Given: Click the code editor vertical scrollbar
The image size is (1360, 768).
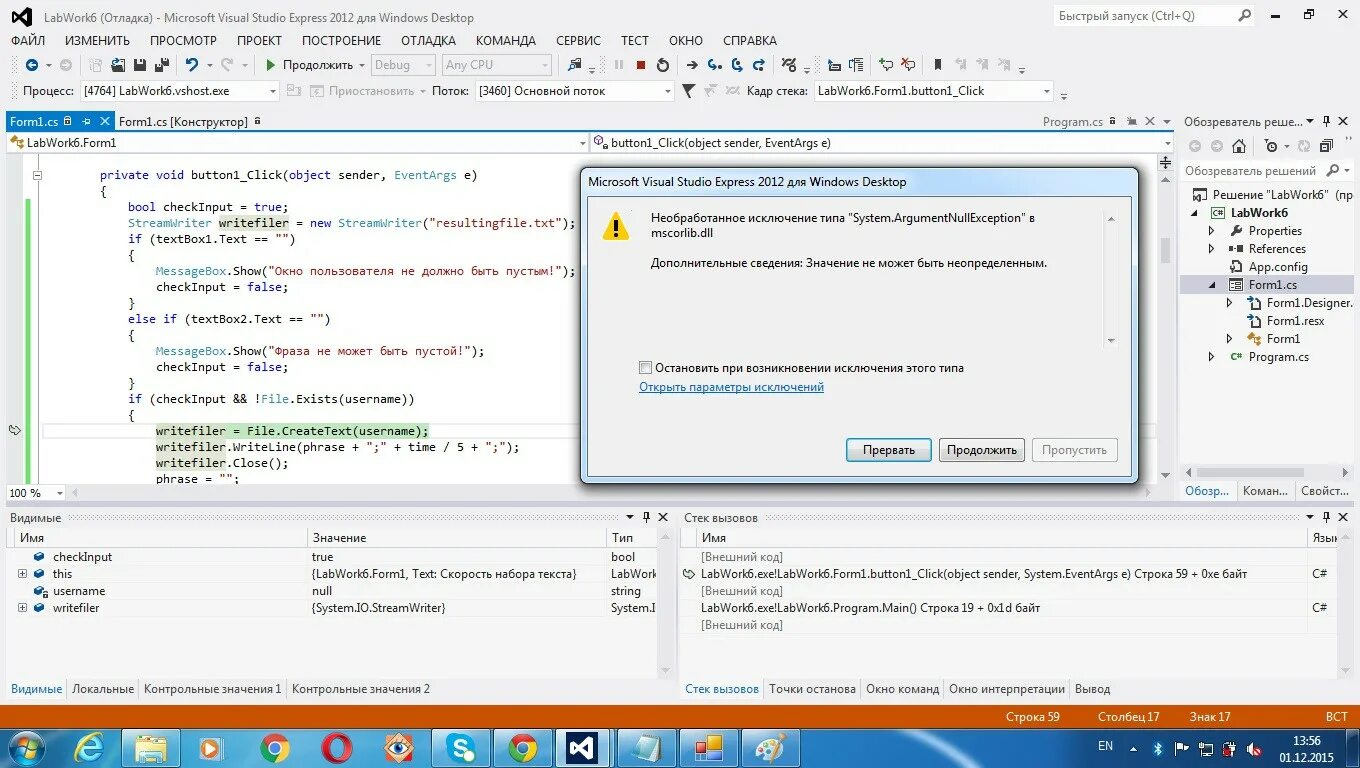Looking at the screenshot, I should (x=1164, y=250).
